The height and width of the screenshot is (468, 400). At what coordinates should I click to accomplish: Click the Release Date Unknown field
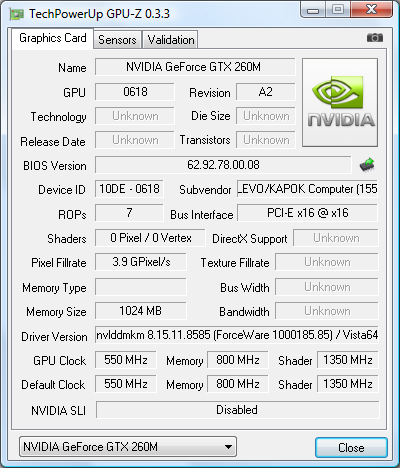(135, 140)
